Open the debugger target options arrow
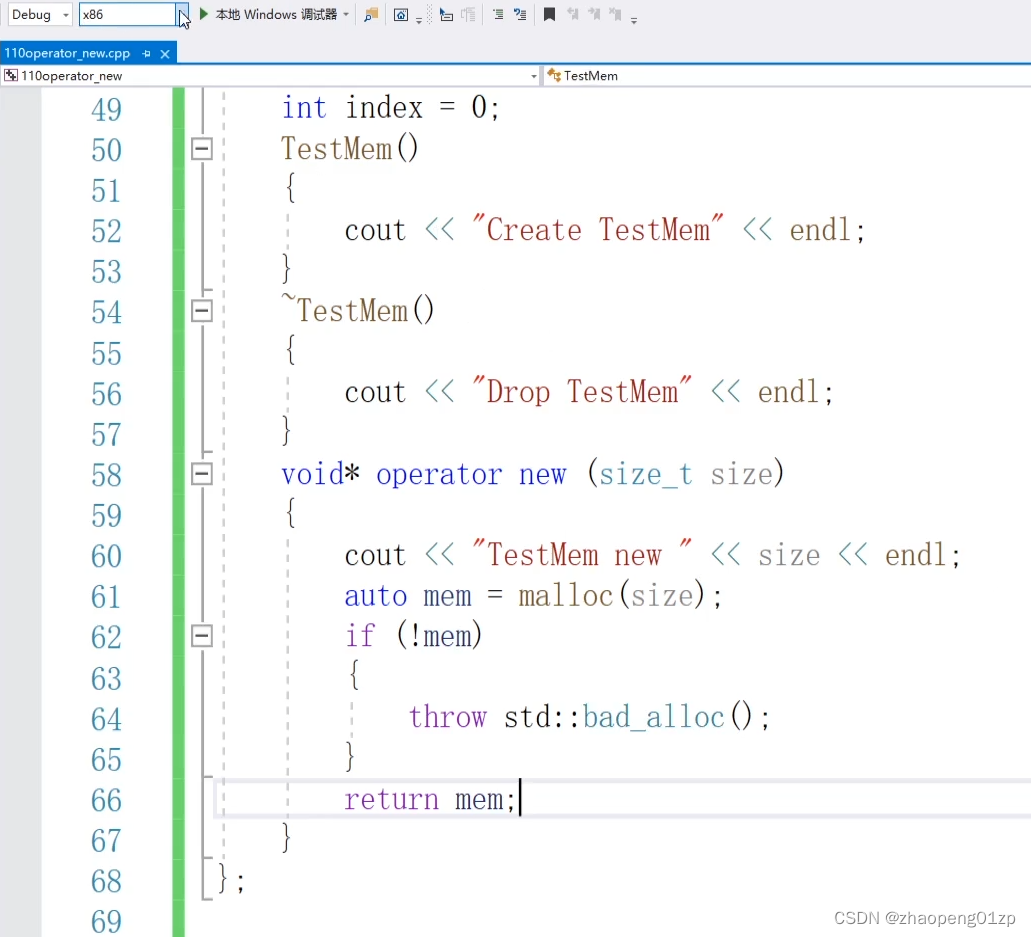Viewport: 1031px width, 937px height. click(346, 15)
